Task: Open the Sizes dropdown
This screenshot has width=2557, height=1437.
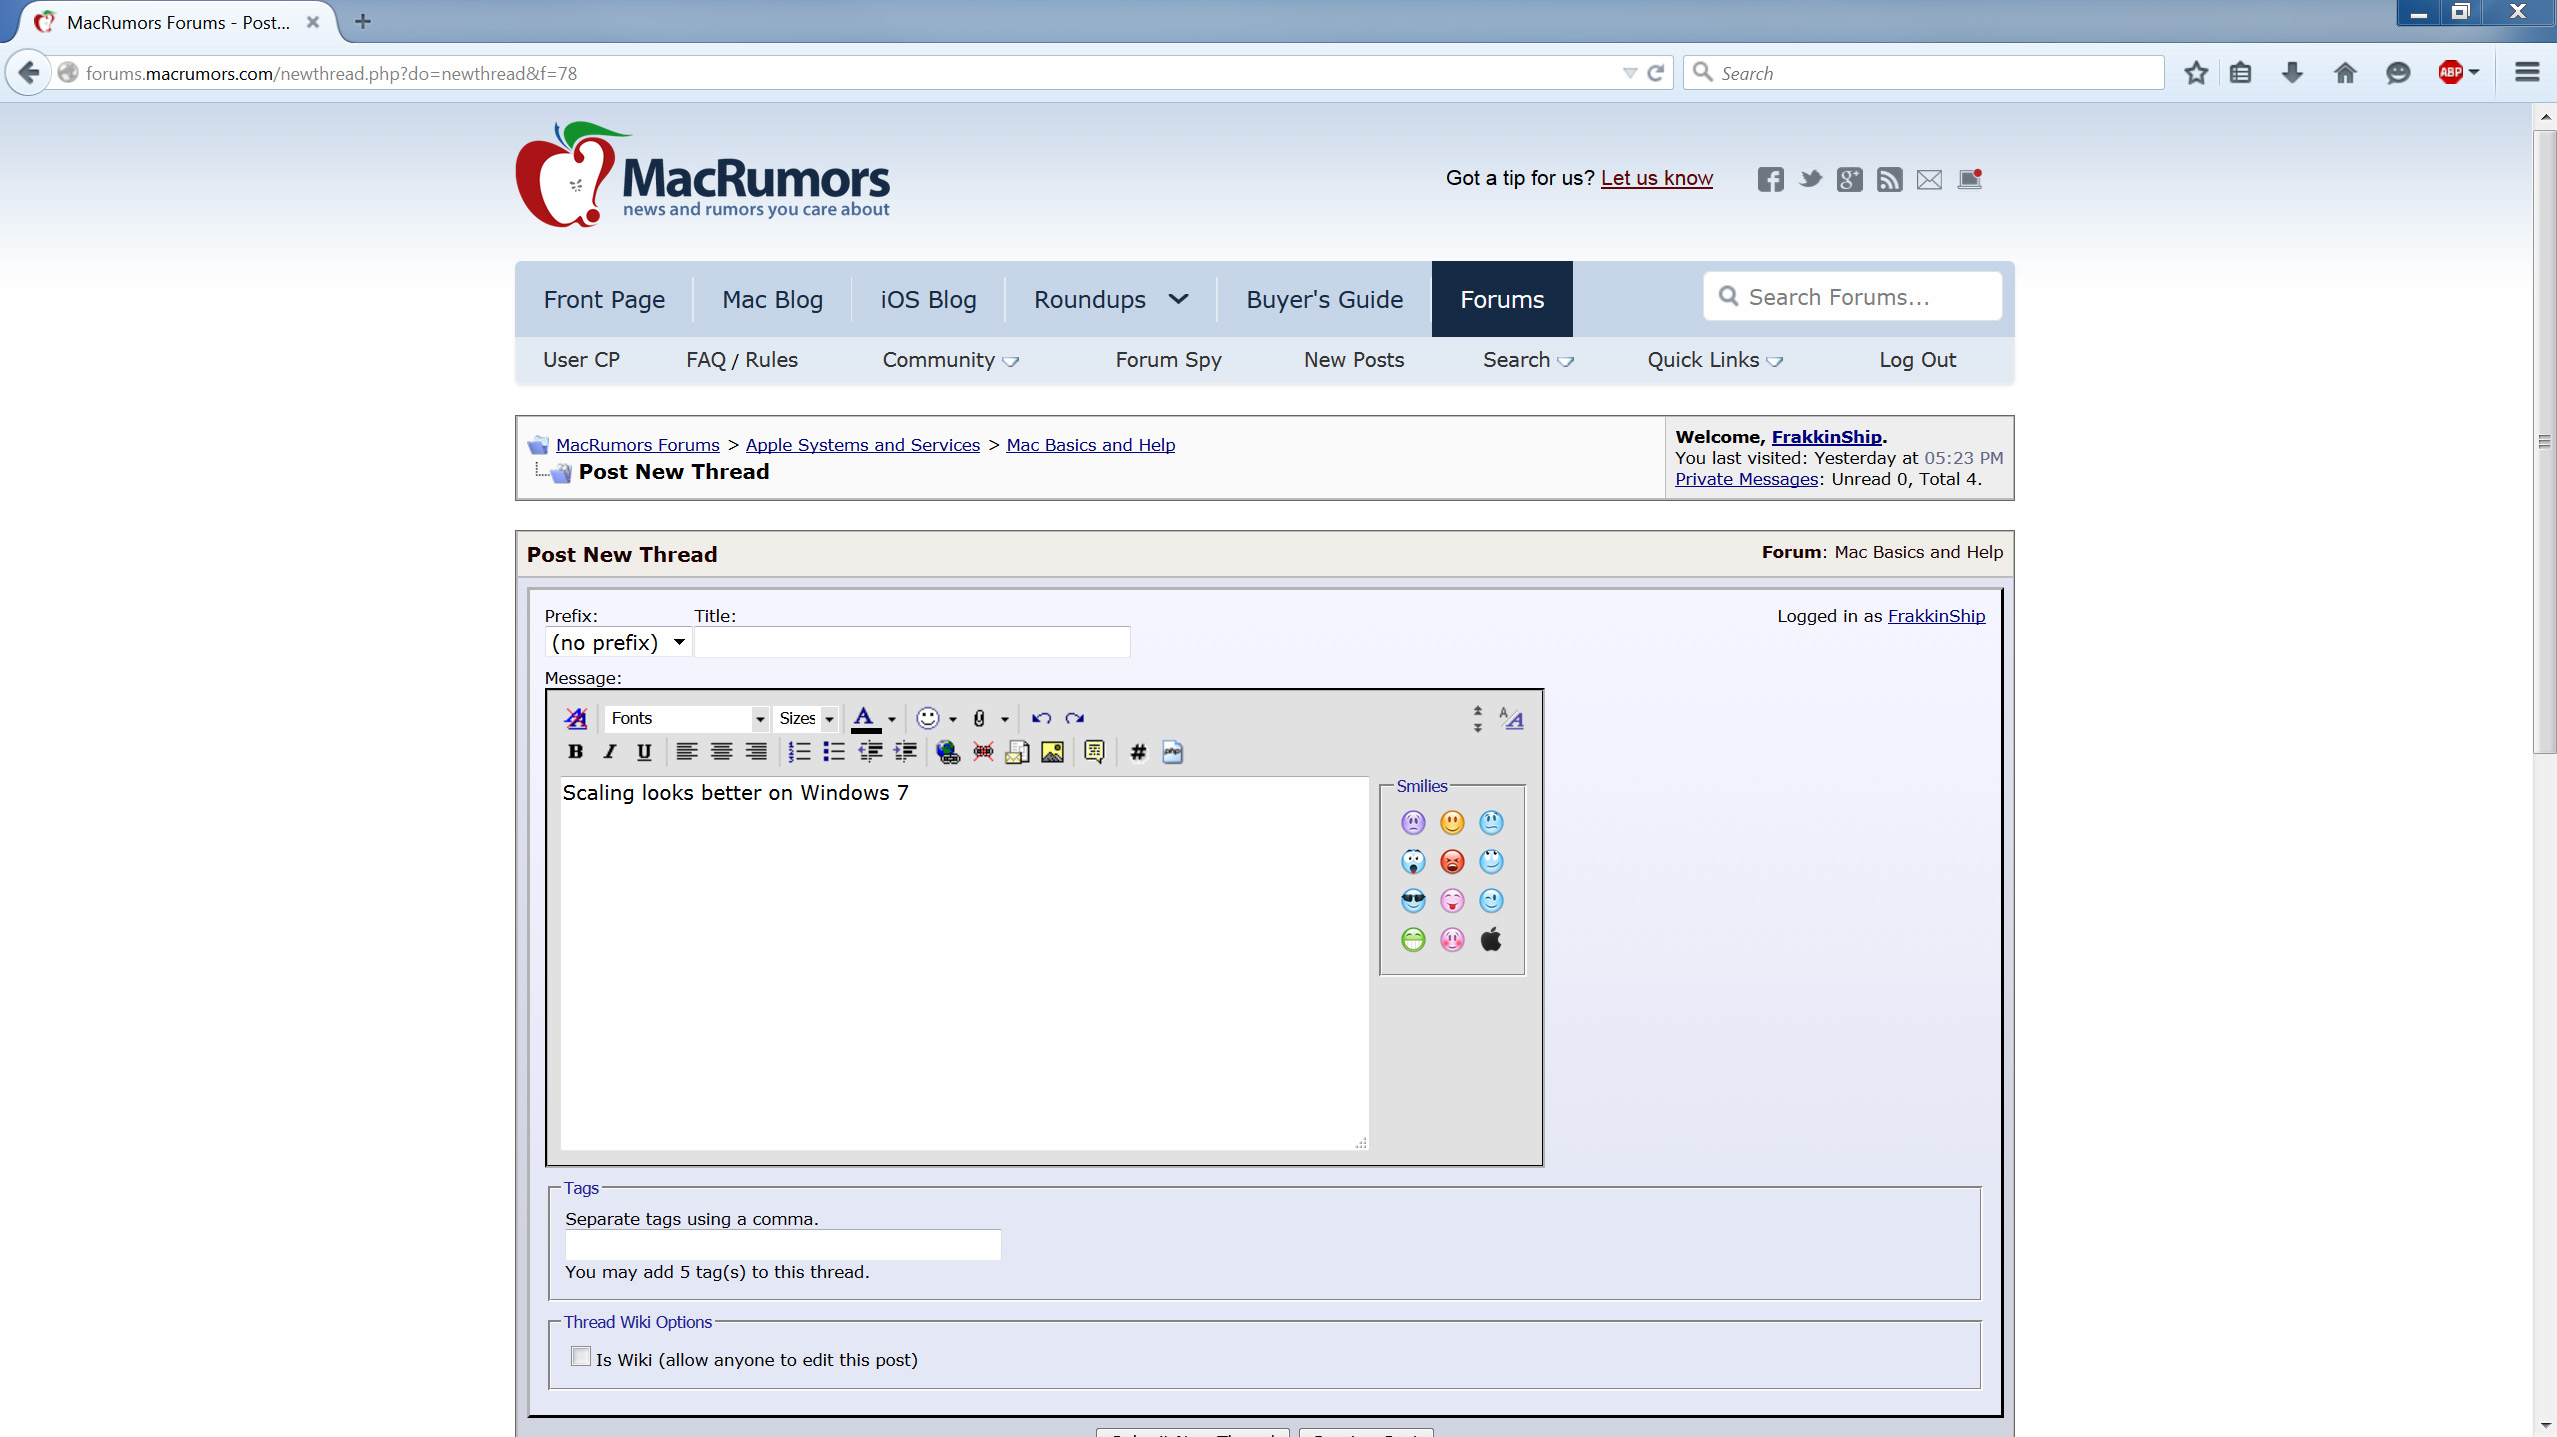Action: pos(806,718)
